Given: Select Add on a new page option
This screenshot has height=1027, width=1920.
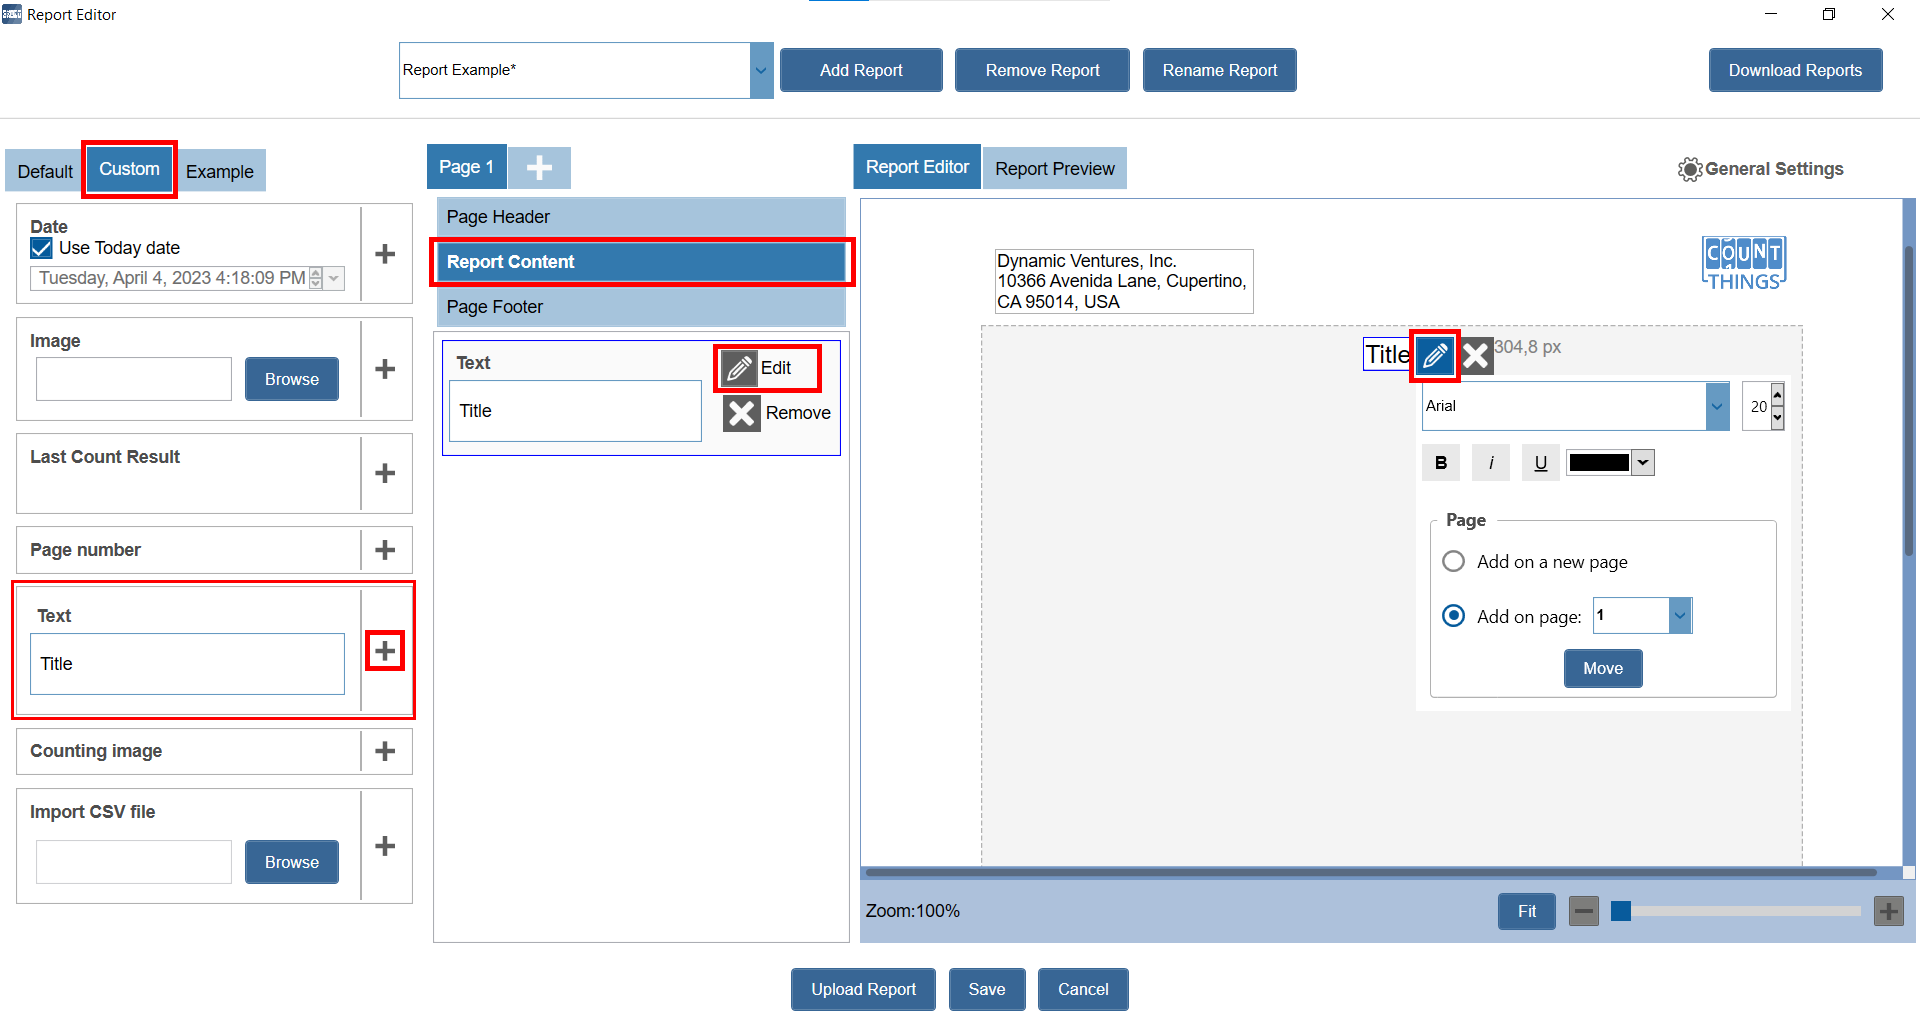Looking at the screenshot, I should point(1454,561).
